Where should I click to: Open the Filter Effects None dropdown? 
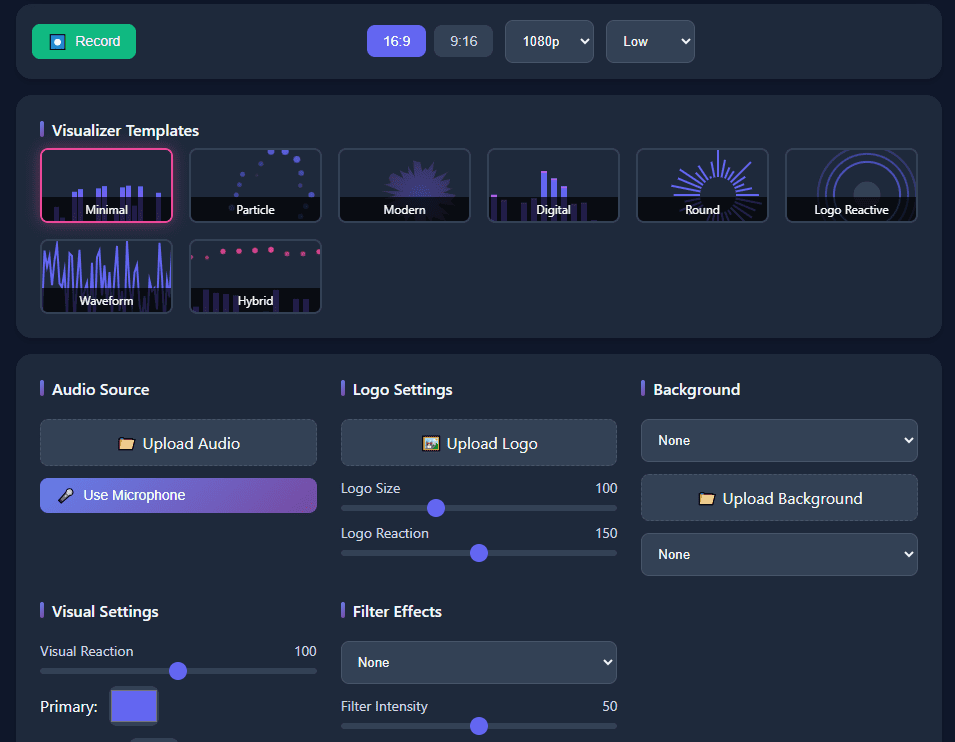click(x=478, y=662)
